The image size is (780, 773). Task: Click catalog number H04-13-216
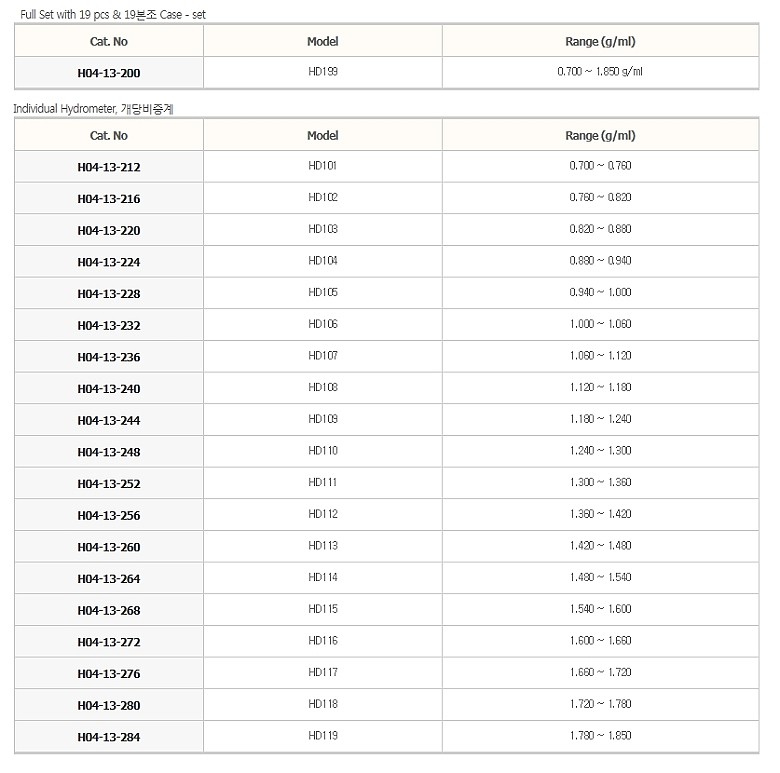pyautogui.click(x=109, y=199)
